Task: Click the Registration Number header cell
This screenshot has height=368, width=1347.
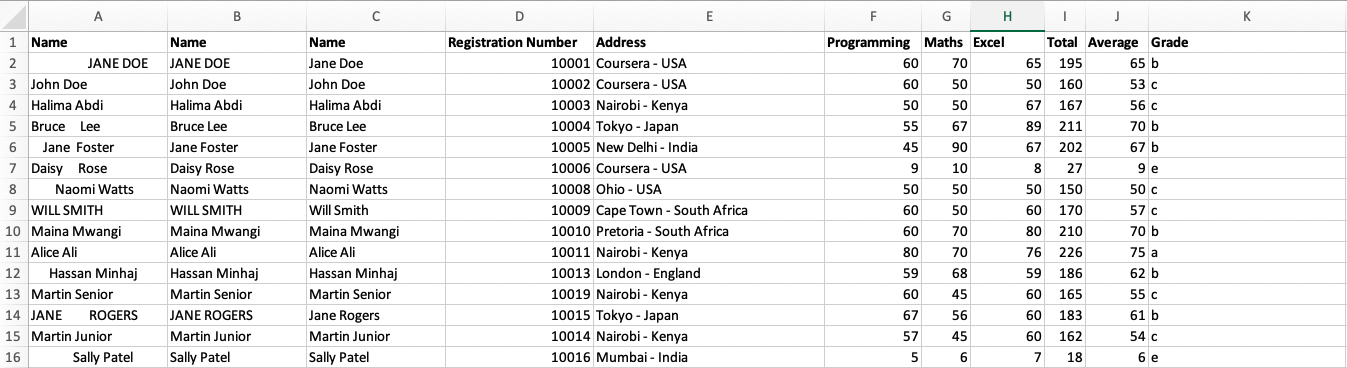Action: [x=519, y=42]
